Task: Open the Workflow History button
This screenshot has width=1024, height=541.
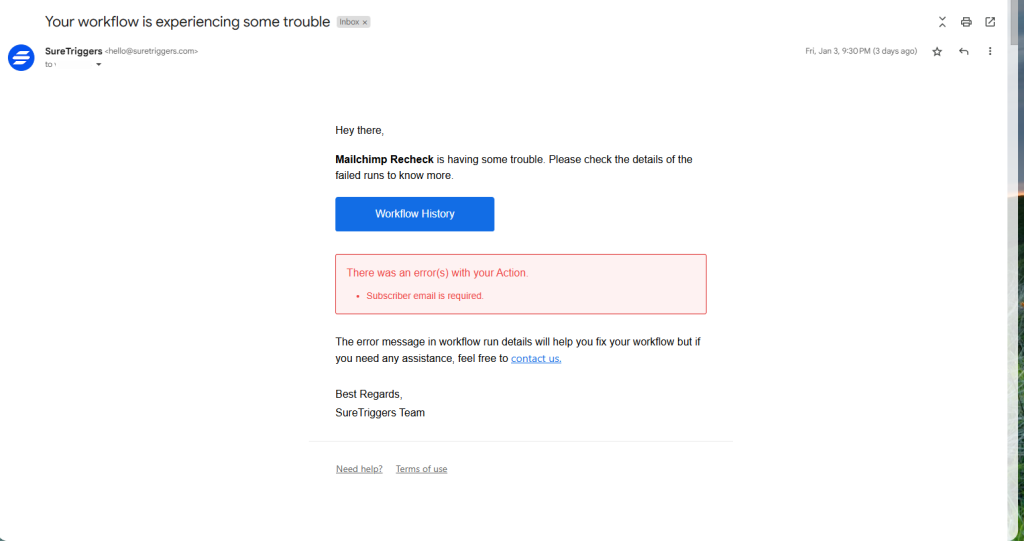Action: 414,214
